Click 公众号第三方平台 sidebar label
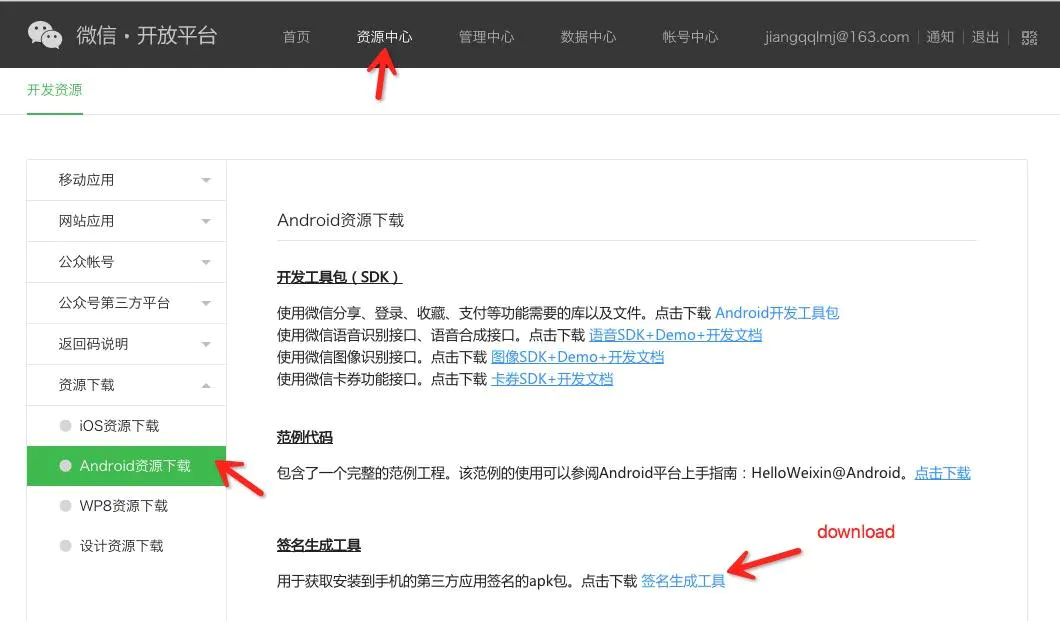This screenshot has height=621, width=1060. click(114, 303)
